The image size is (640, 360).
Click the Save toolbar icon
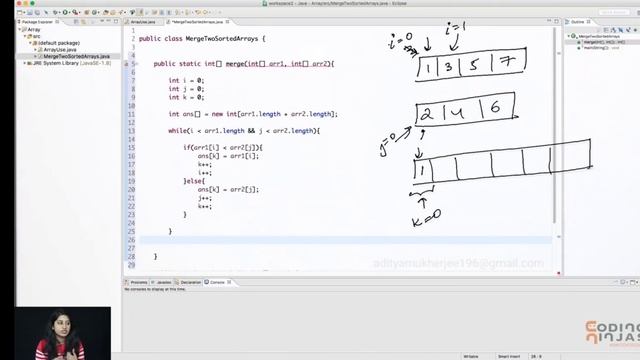click(30, 13)
